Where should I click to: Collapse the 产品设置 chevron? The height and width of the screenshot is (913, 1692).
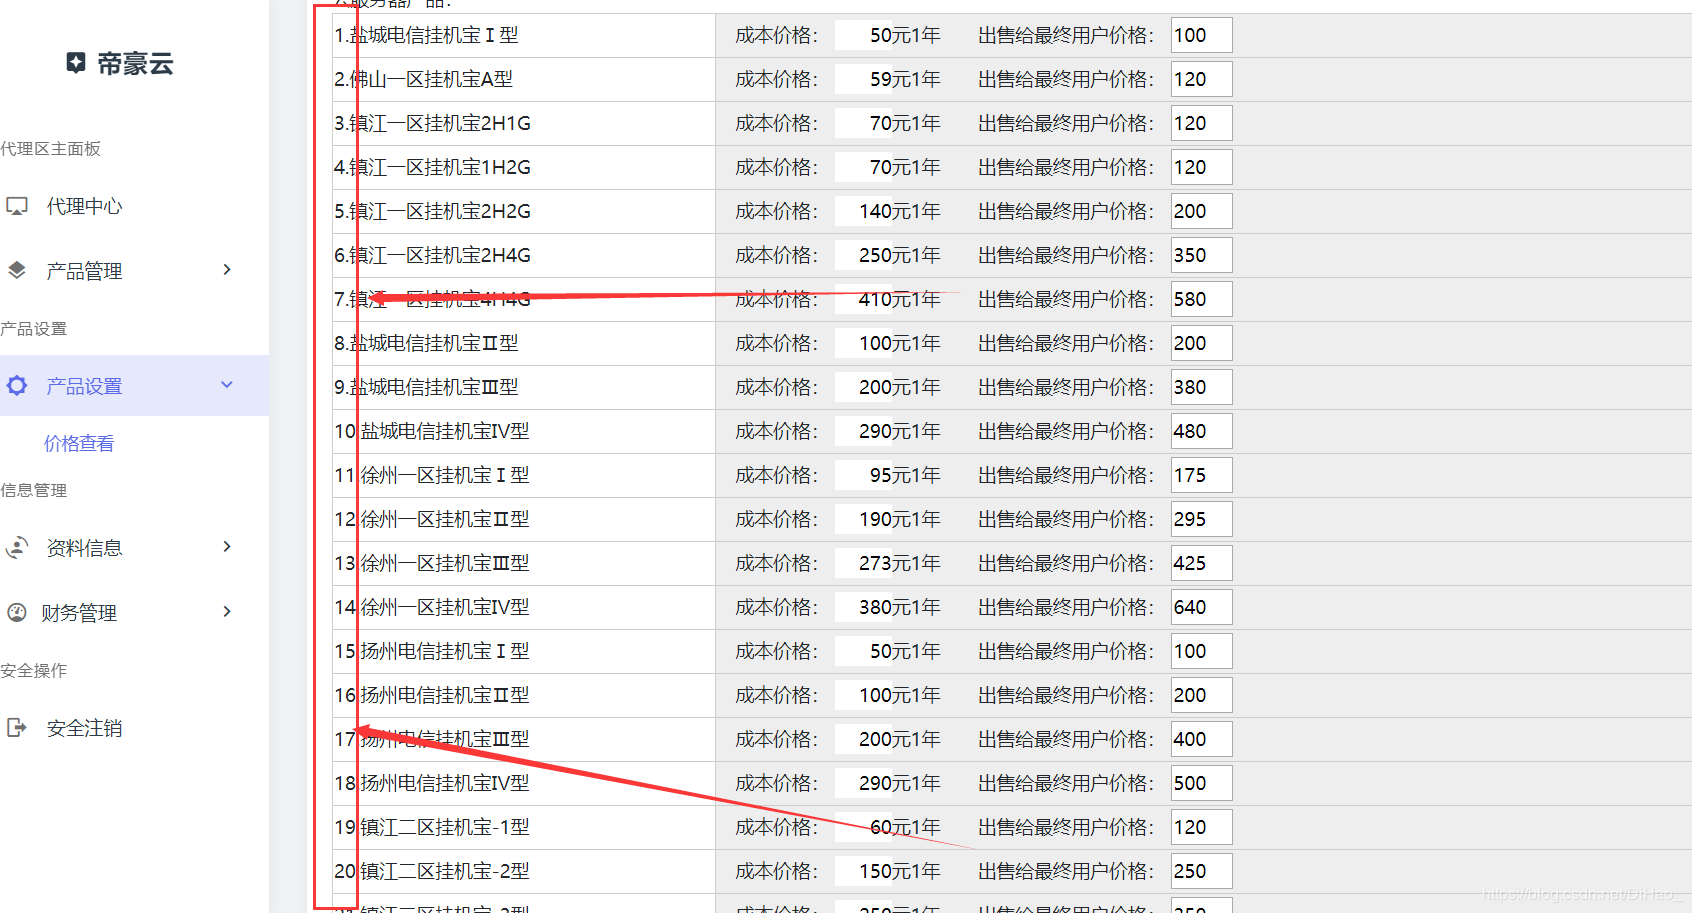point(227,385)
